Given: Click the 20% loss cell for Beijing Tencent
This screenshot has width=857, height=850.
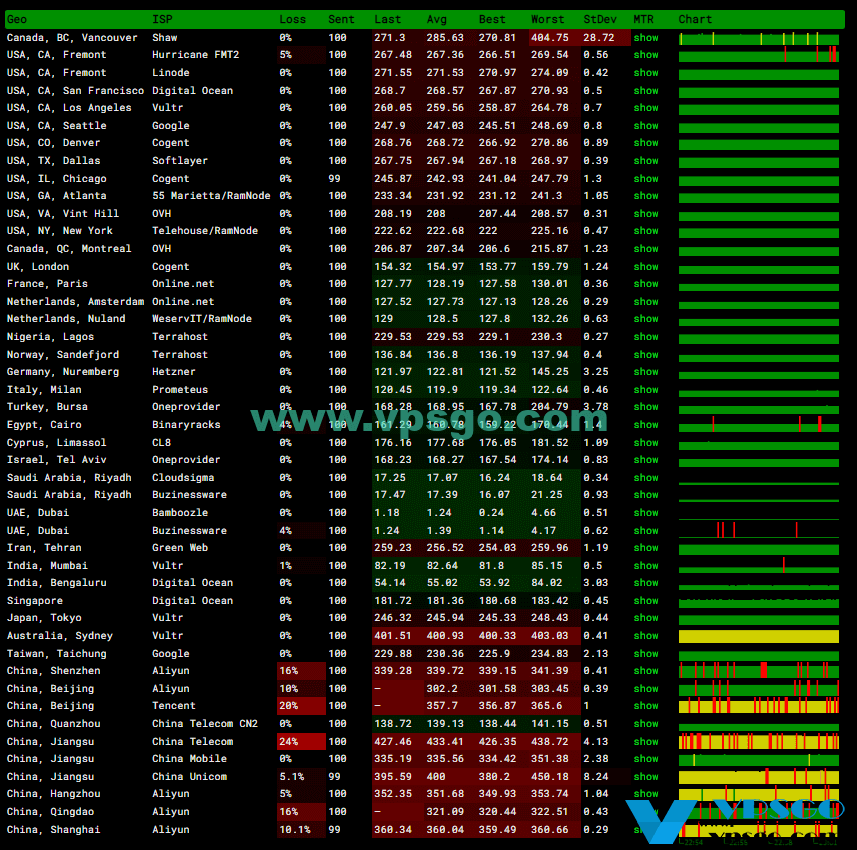Looking at the screenshot, I should (301, 706).
